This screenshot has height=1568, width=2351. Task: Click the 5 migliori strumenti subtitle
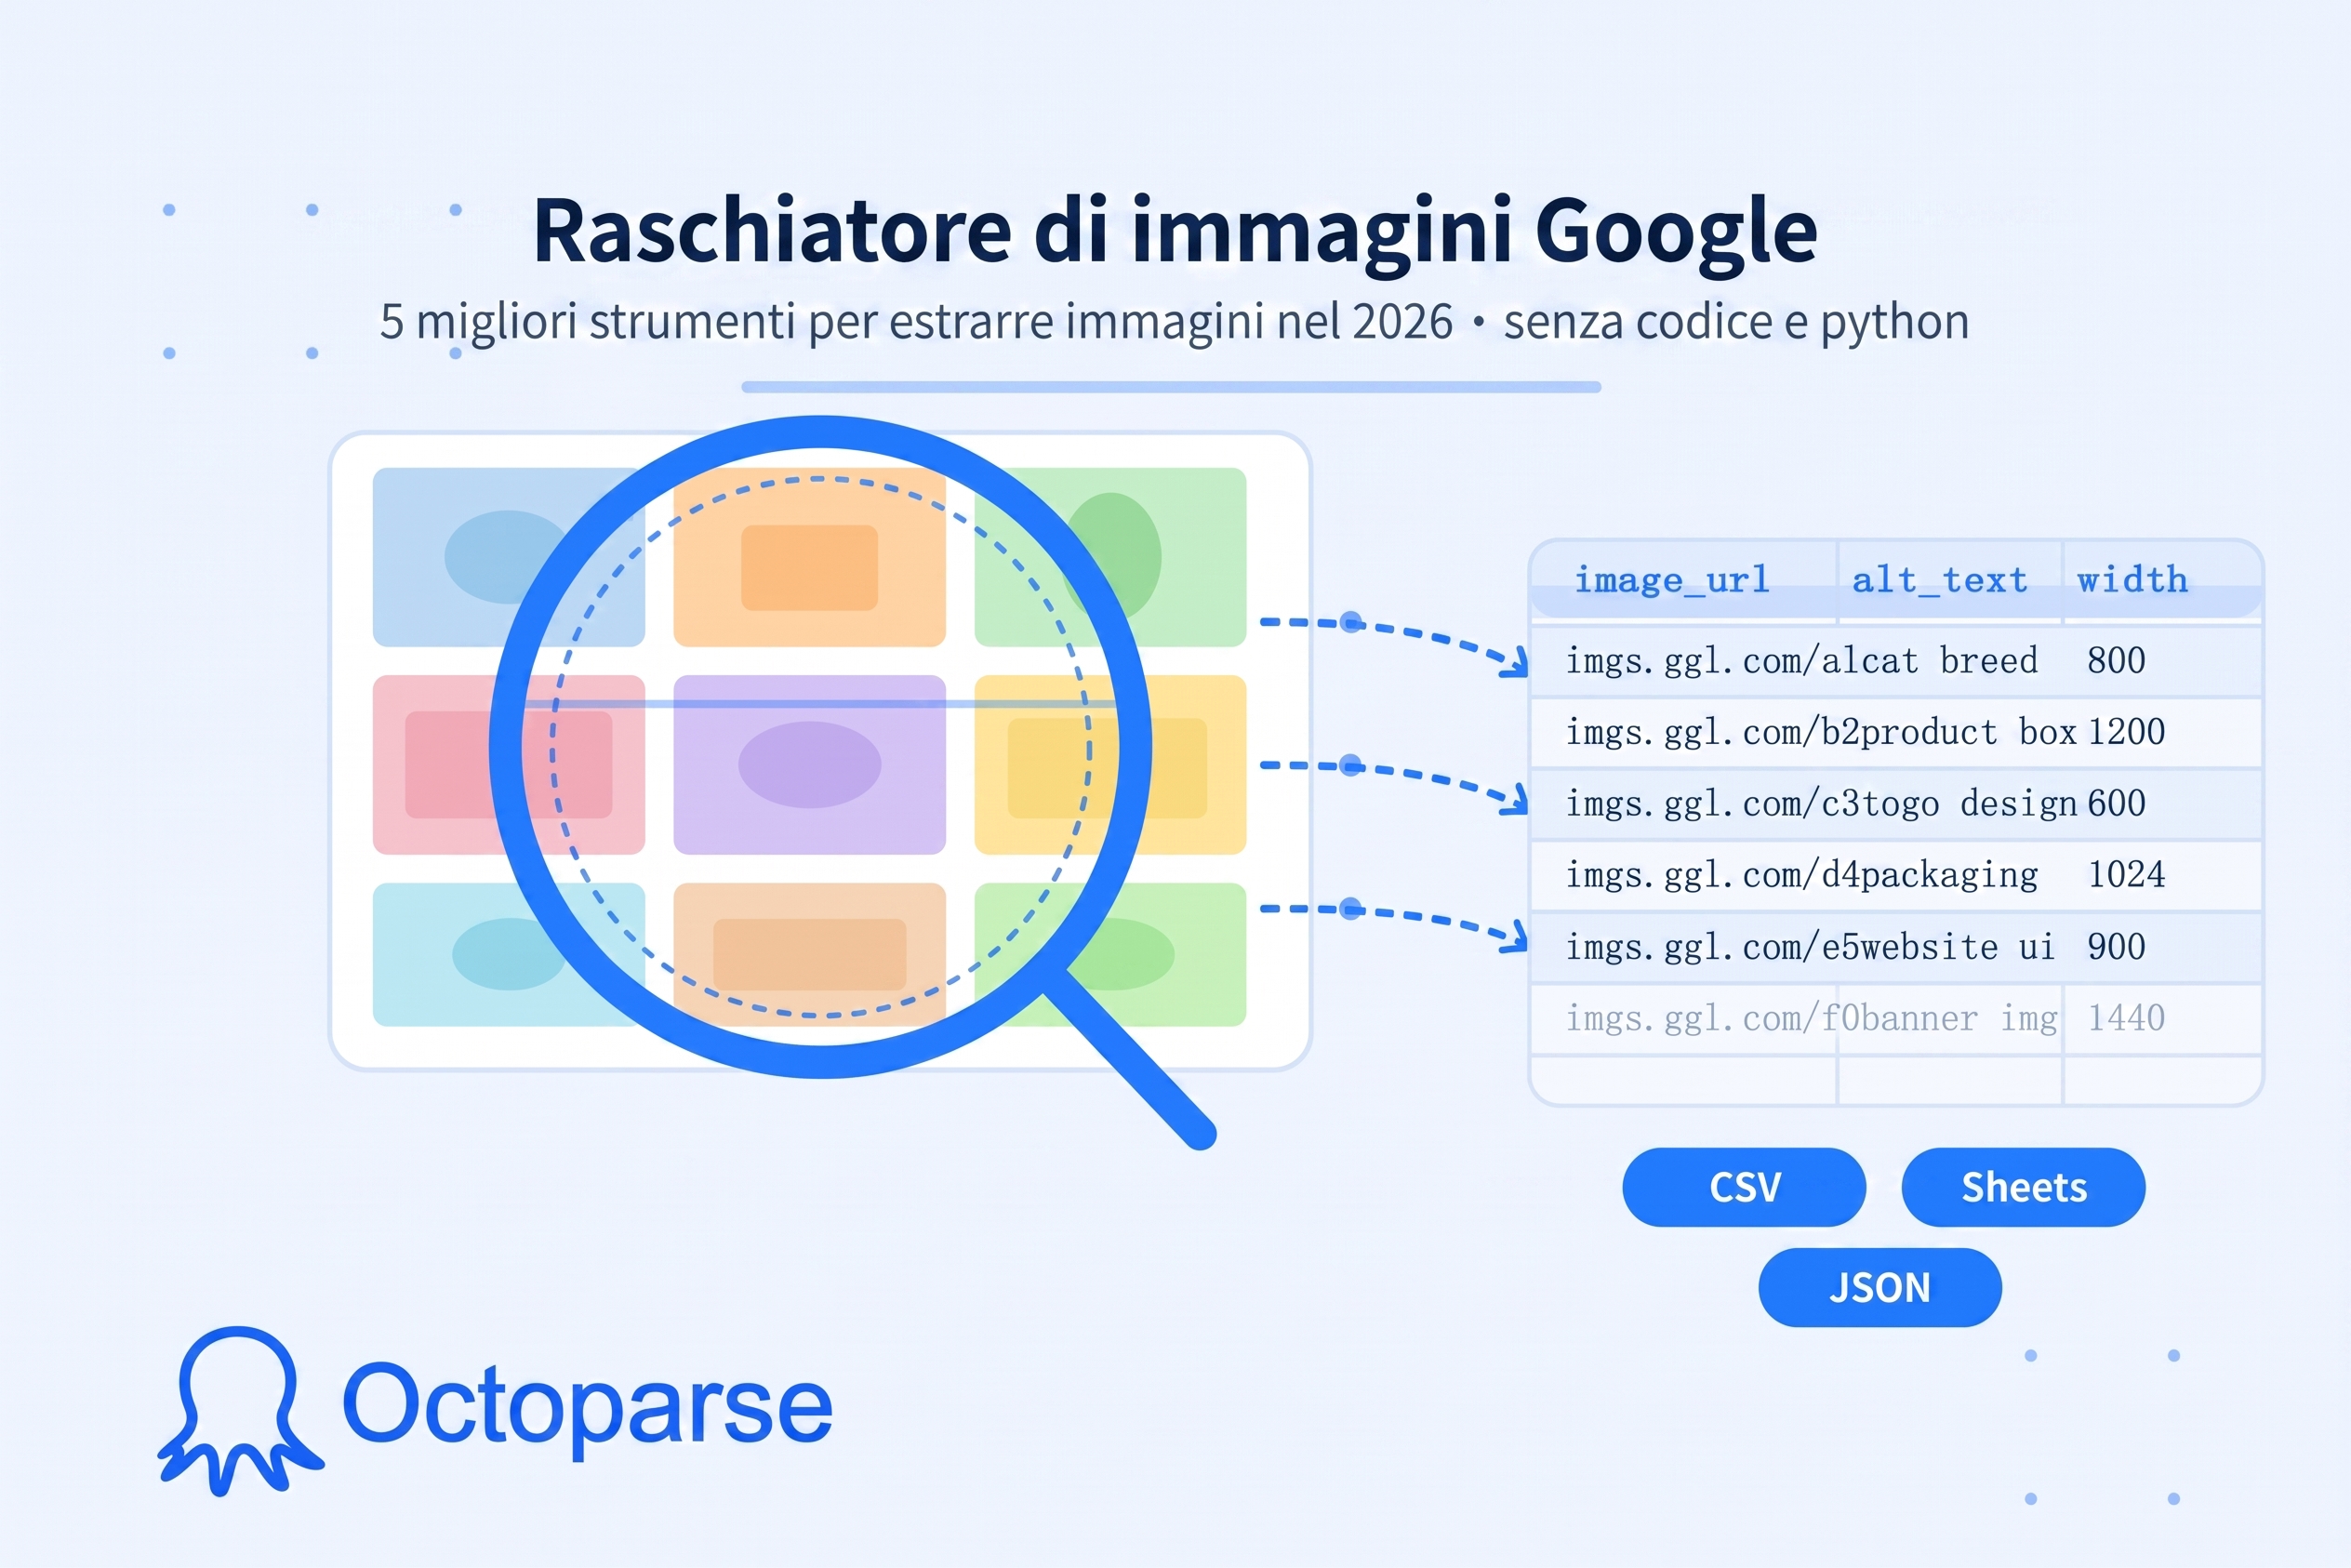click(x=1174, y=322)
